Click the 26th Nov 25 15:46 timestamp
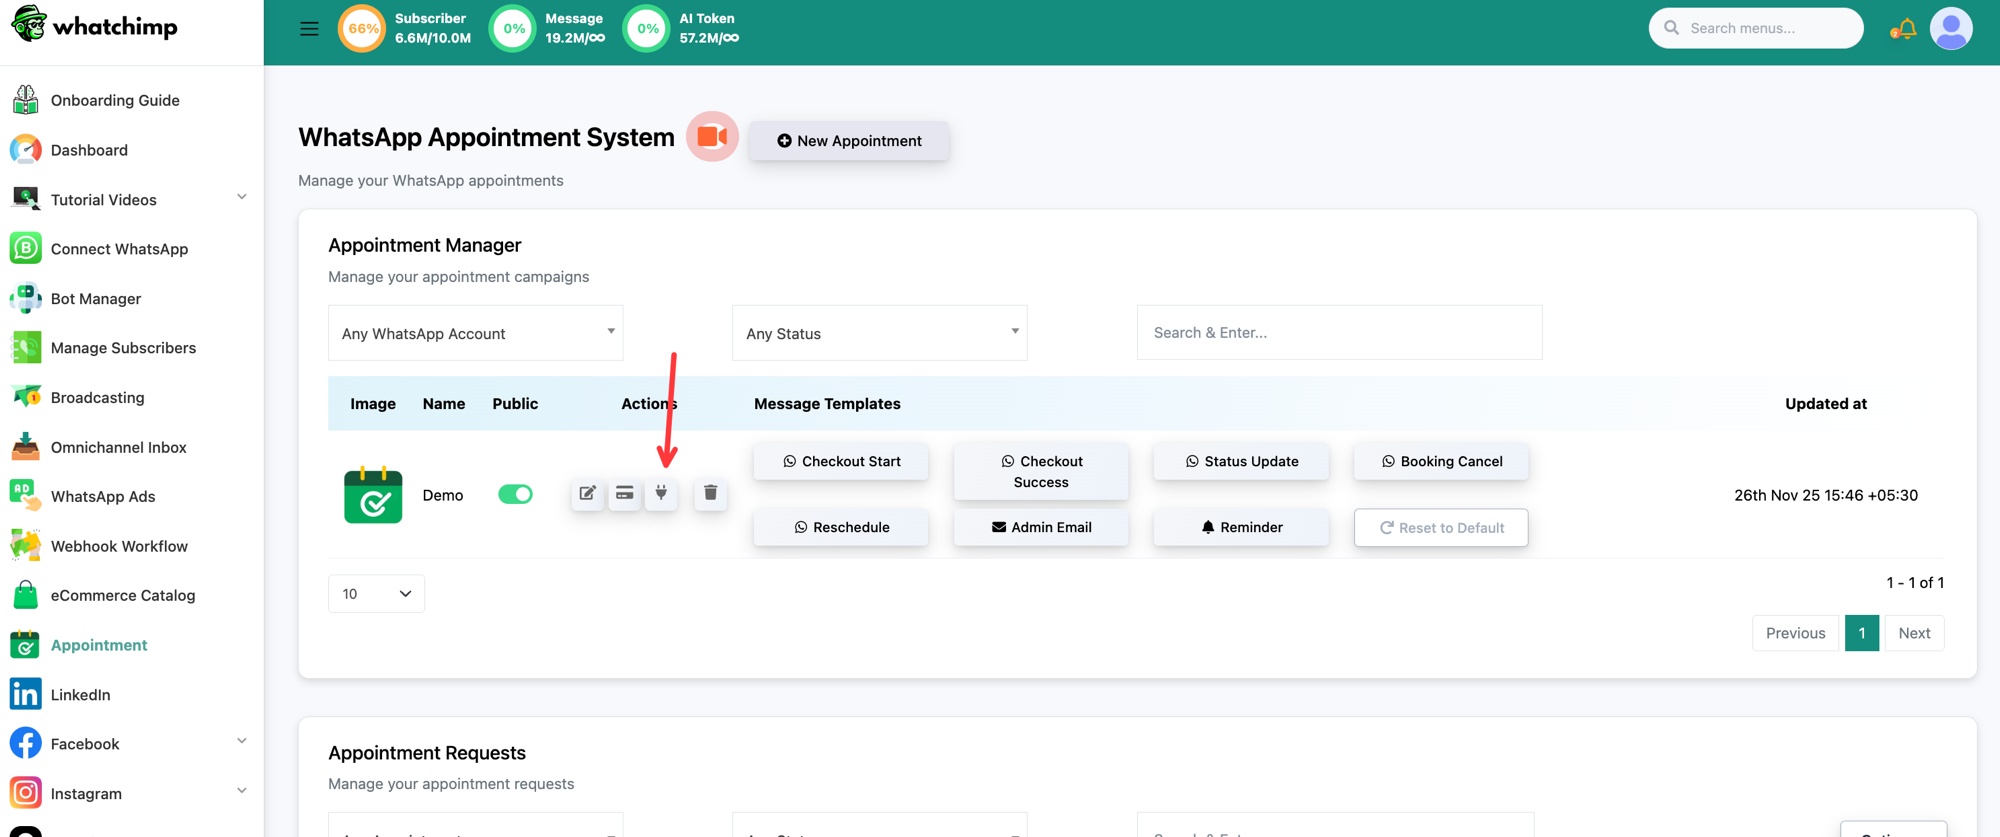Viewport: 2000px width, 837px height. coord(1826,495)
